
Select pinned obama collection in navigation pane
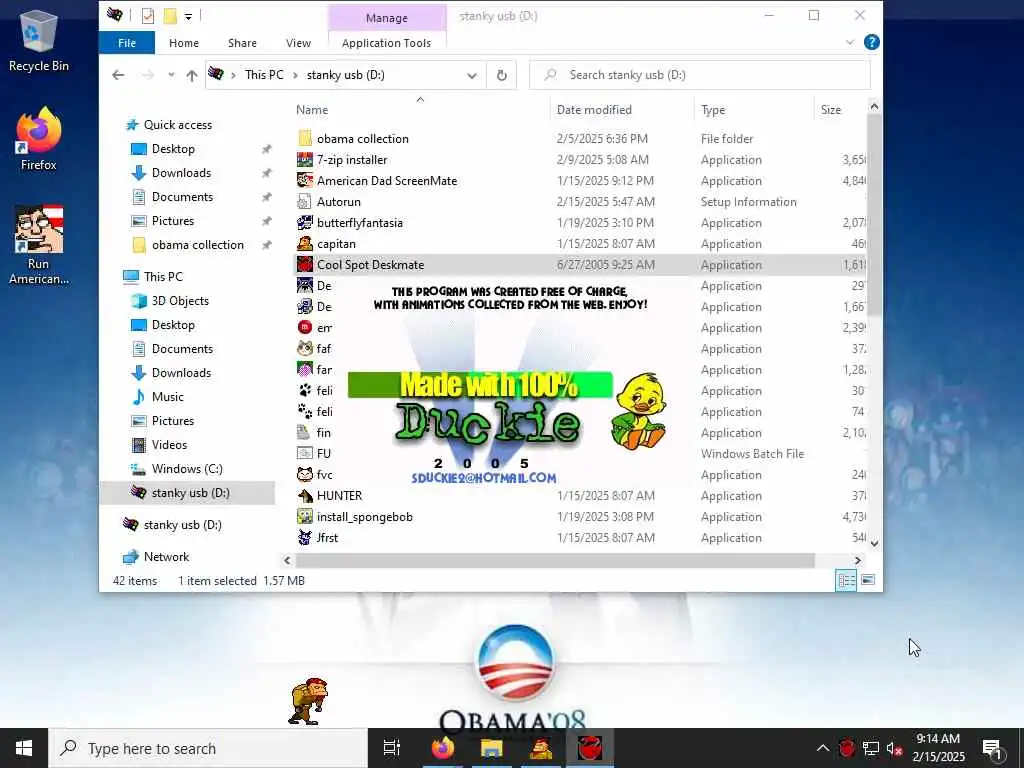(198, 245)
